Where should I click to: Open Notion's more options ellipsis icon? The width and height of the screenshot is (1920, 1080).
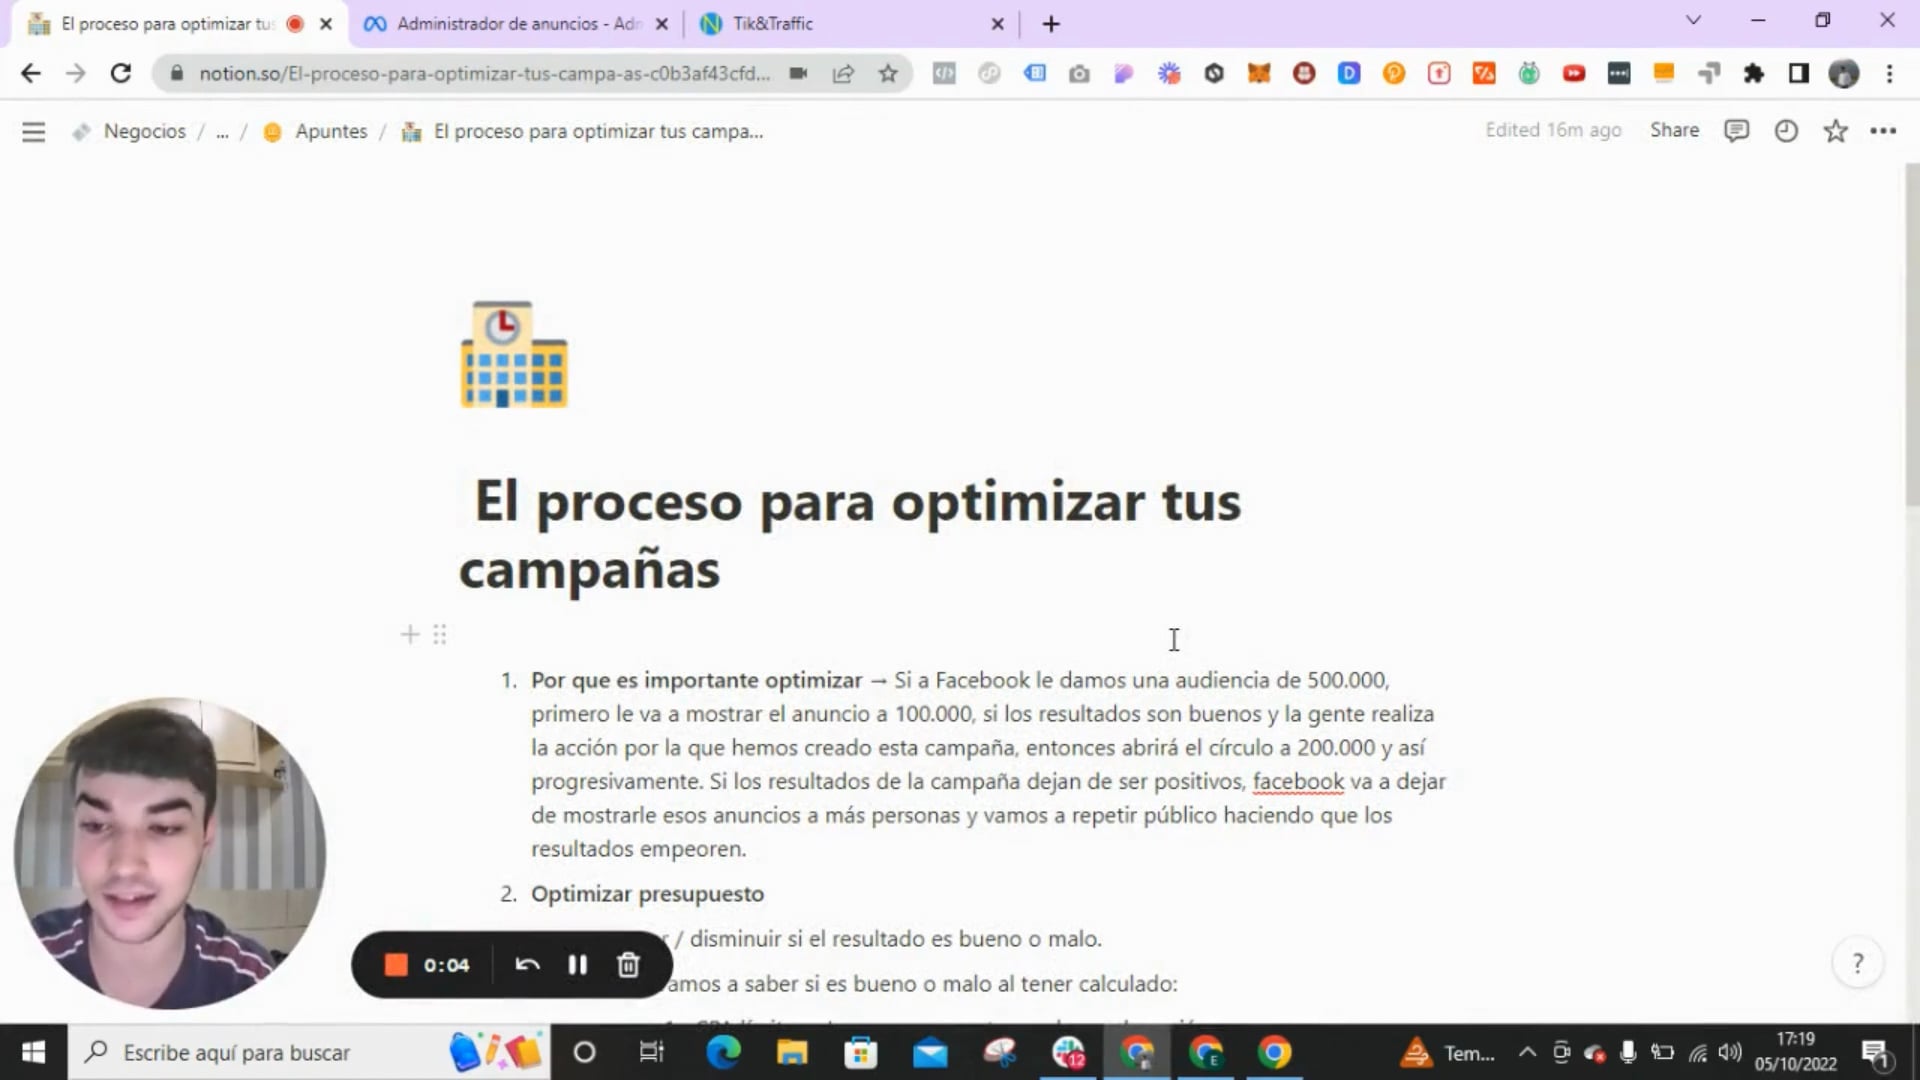click(1885, 131)
